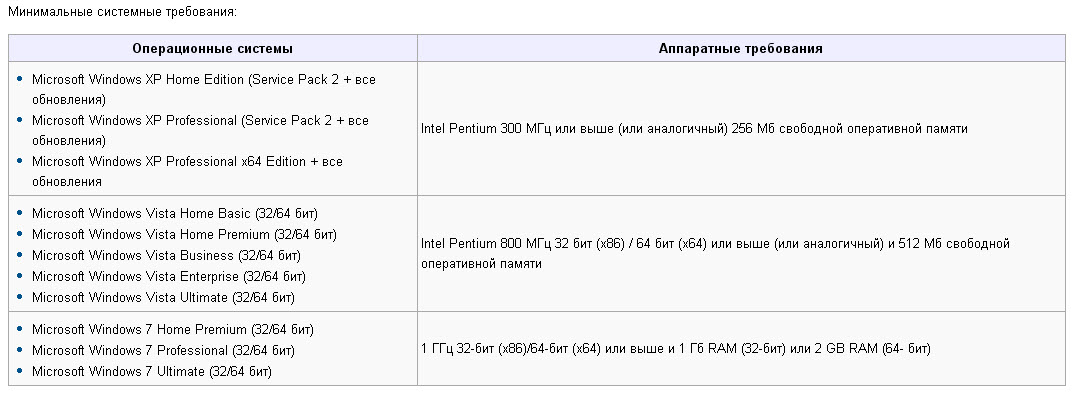Screen dimensions: 1076x398
Task: Click Microsoft Windows 7 Home Premium entry
Action: pos(173,329)
